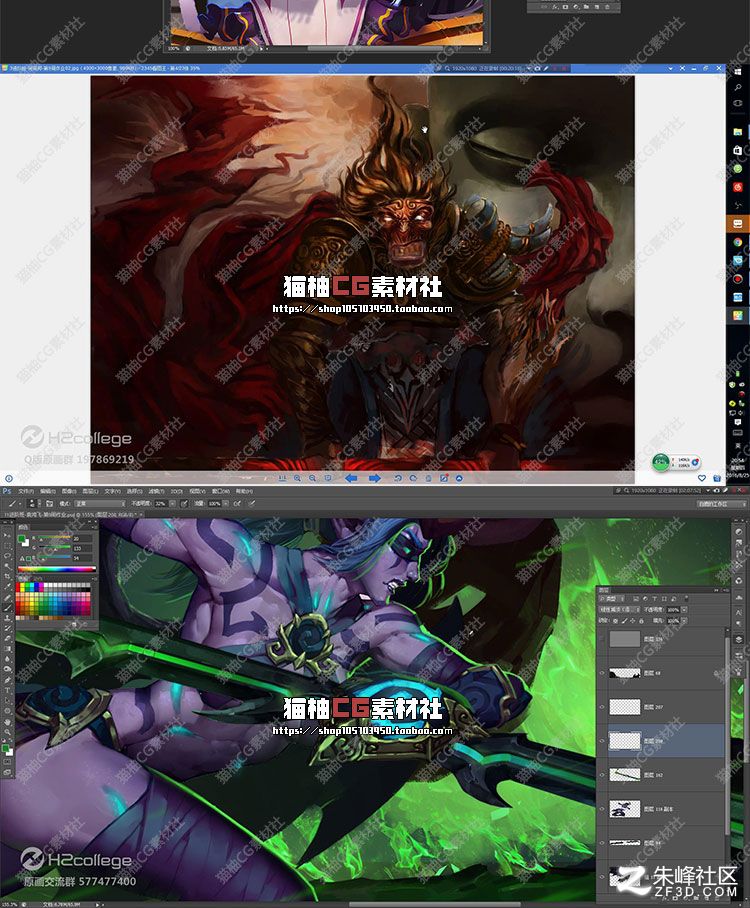Open the Windows Start button on right taskbar
This screenshot has width=750, height=908.
click(738, 72)
